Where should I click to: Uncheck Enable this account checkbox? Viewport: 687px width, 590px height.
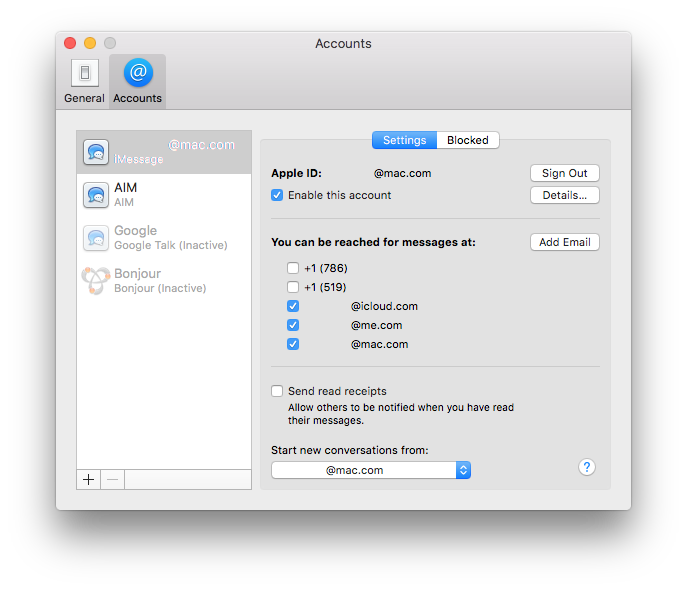(277, 195)
